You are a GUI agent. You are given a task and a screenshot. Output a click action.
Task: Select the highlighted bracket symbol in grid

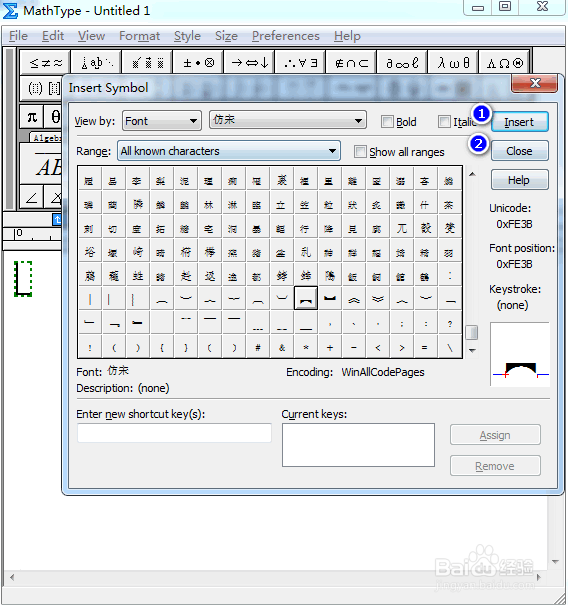tap(306, 298)
